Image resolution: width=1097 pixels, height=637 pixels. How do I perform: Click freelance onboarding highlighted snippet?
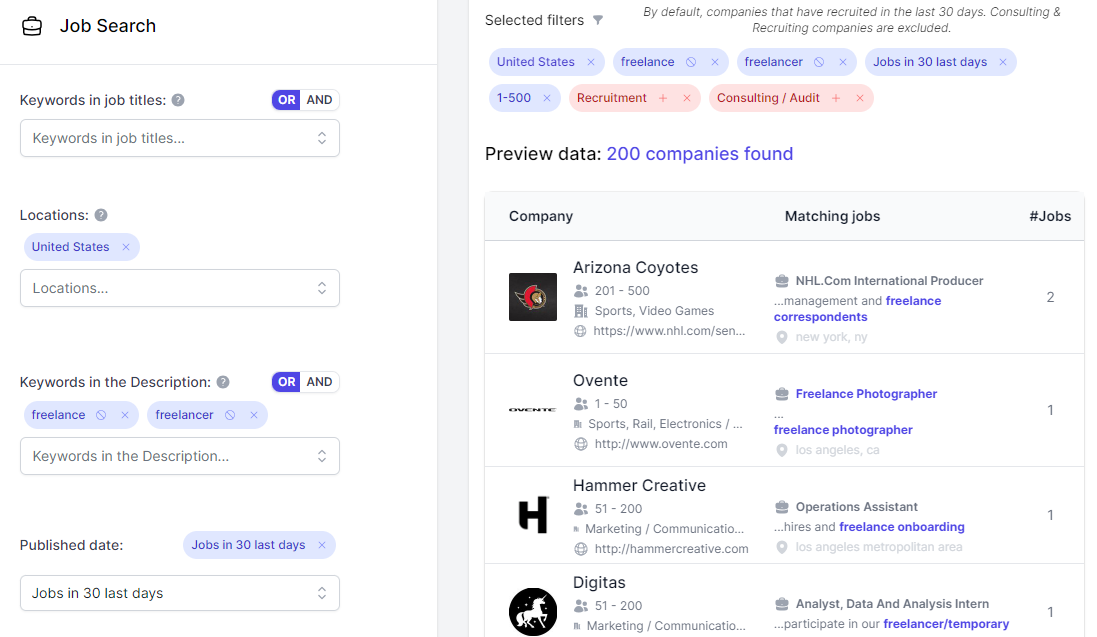tap(902, 527)
